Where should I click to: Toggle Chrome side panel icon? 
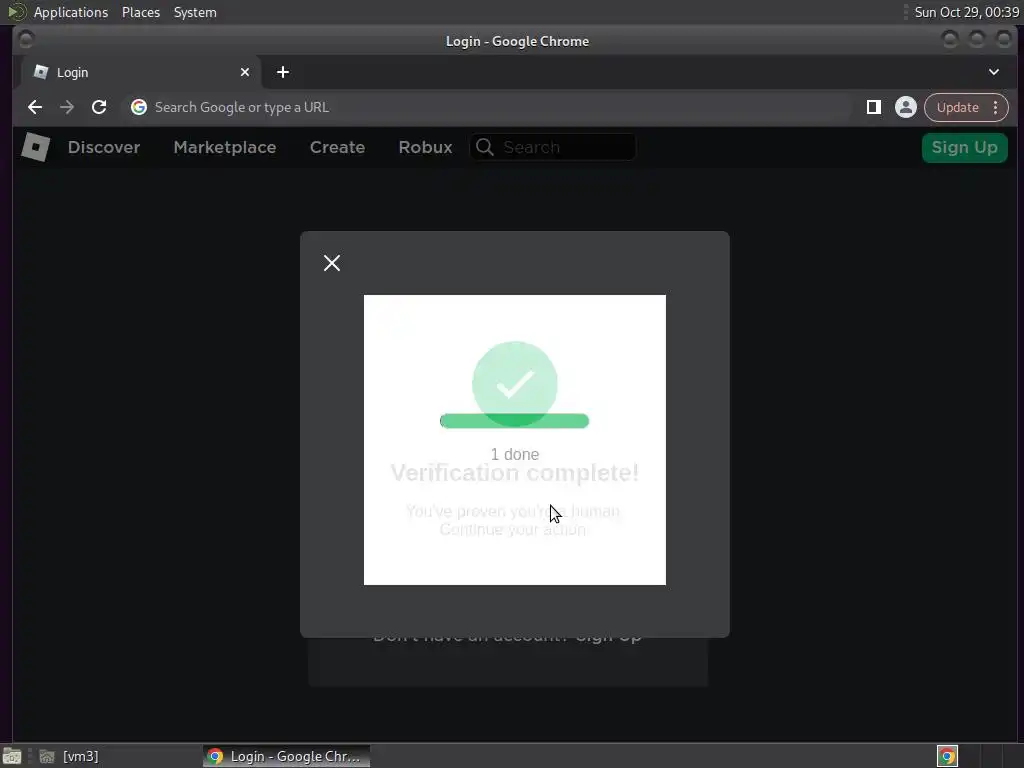tap(873, 107)
